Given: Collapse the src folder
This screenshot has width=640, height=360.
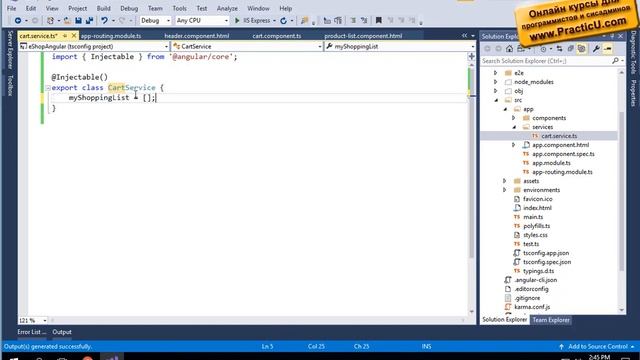Looking at the screenshot, I should (x=496, y=100).
